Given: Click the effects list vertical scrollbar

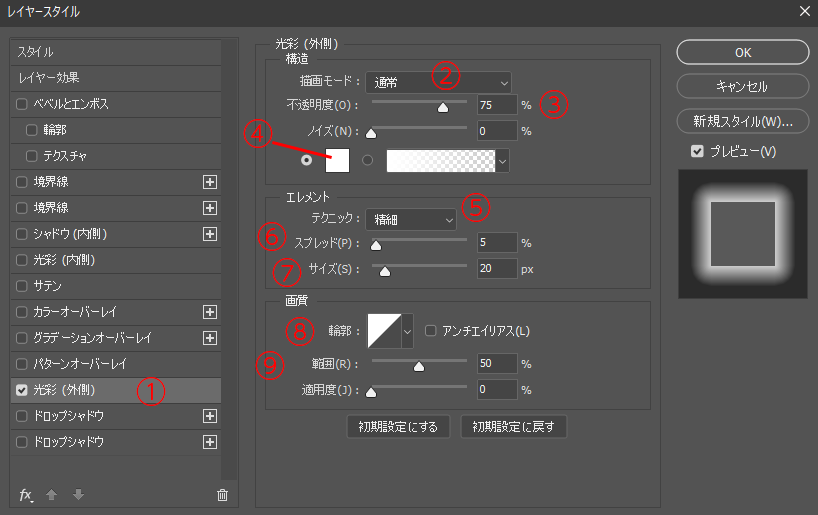Looking at the screenshot, I should pyautogui.click(x=229, y=259).
